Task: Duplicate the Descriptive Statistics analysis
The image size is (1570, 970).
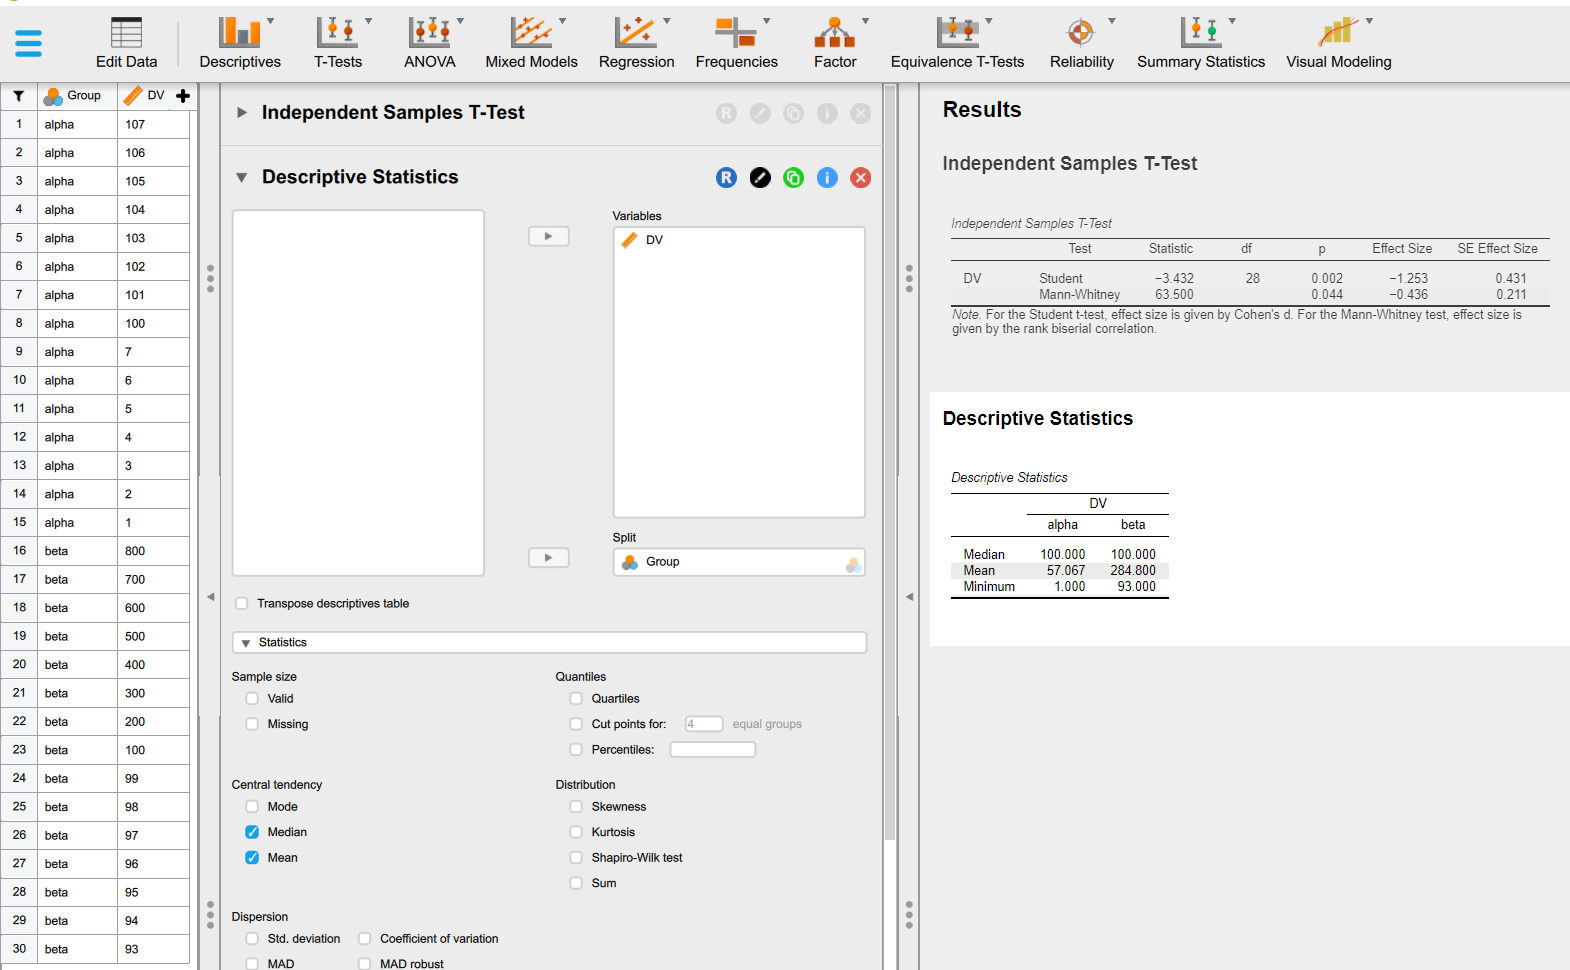Action: 793,178
